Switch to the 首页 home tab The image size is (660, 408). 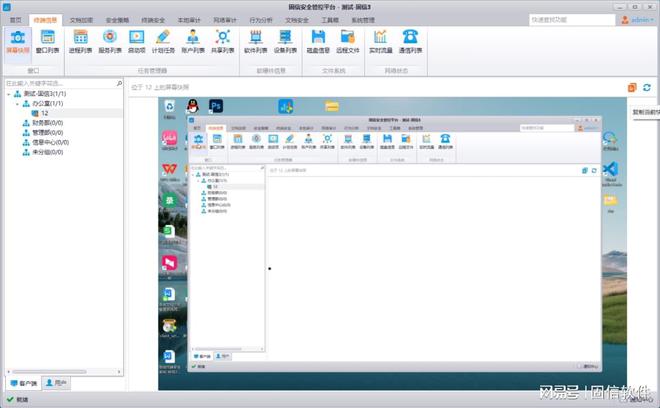(x=16, y=20)
